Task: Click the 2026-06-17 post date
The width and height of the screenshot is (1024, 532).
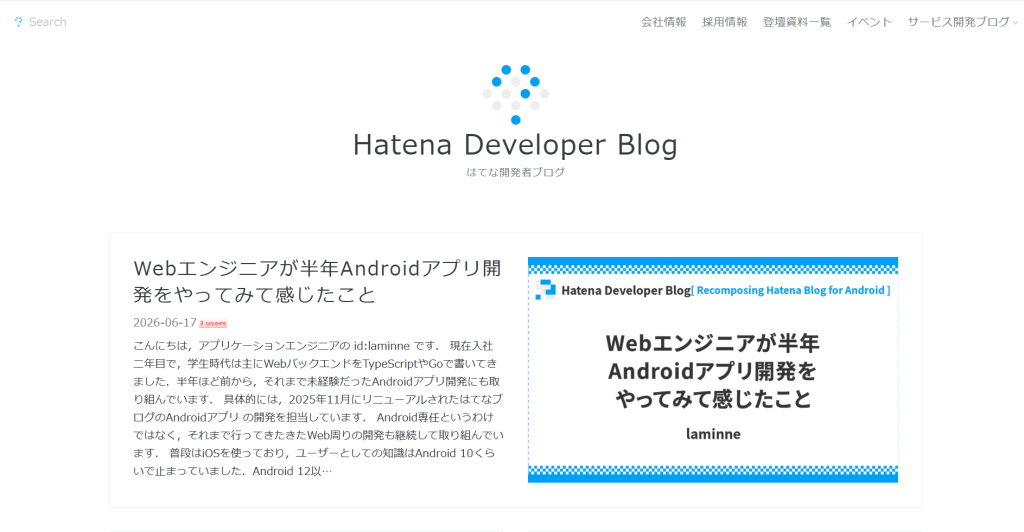Action: 165,322
